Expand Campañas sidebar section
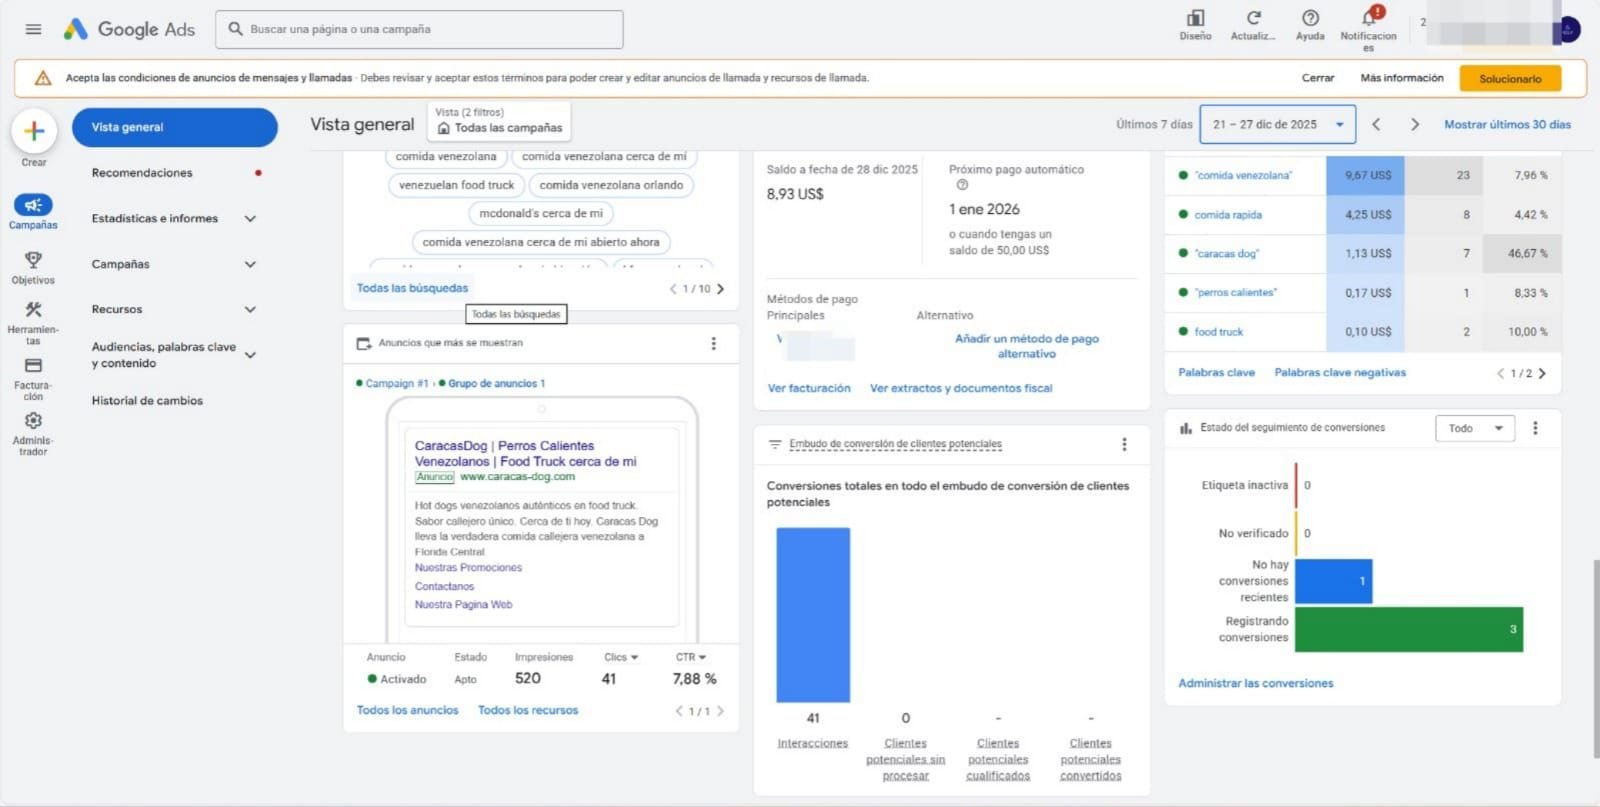The height and width of the screenshot is (807, 1600). [x=250, y=264]
